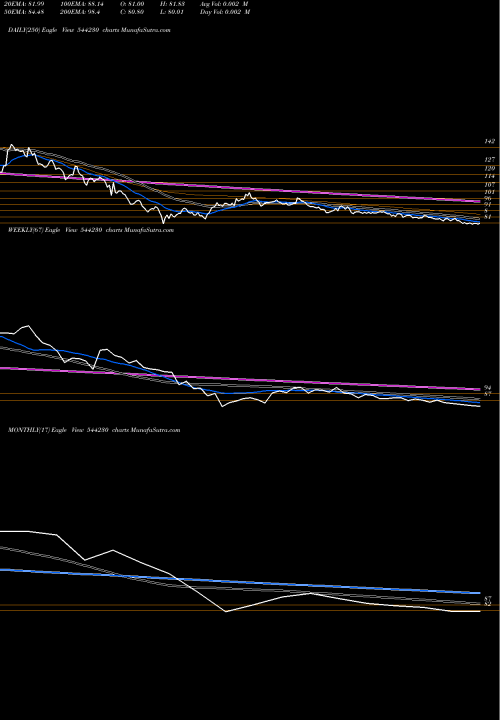Click the 127 price level label
The image size is (500, 720).
(490, 160)
